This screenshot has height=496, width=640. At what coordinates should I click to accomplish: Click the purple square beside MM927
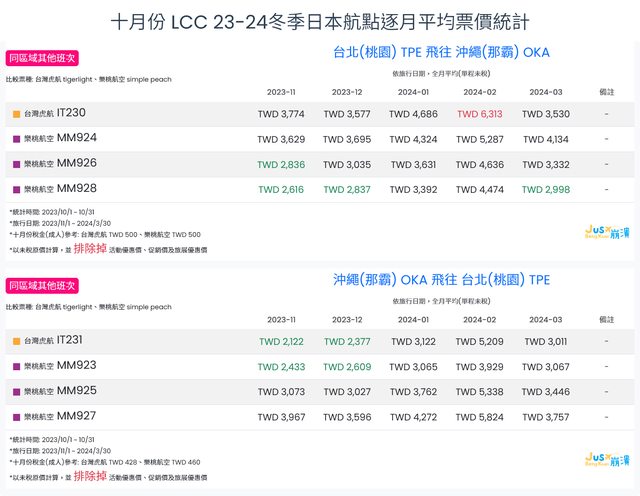[16, 416]
